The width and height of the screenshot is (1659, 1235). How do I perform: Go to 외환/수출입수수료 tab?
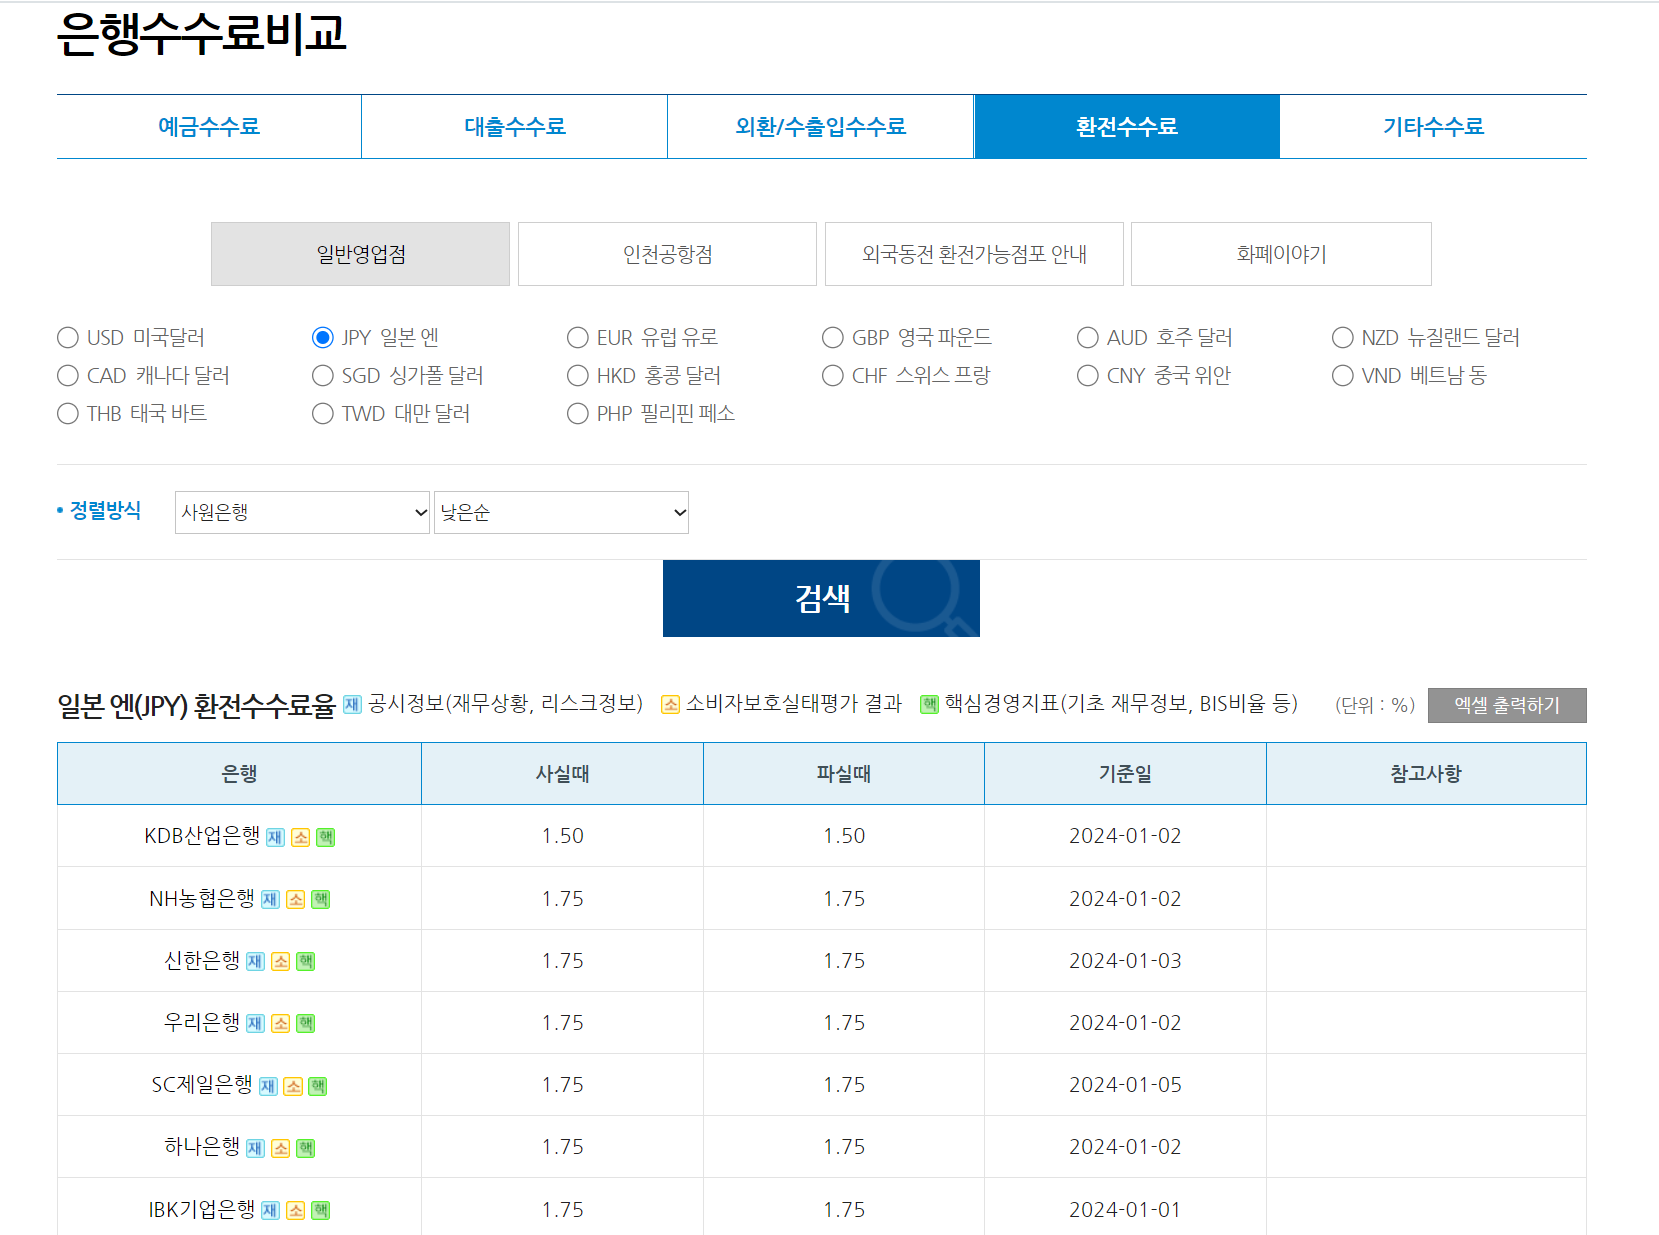coord(821,127)
